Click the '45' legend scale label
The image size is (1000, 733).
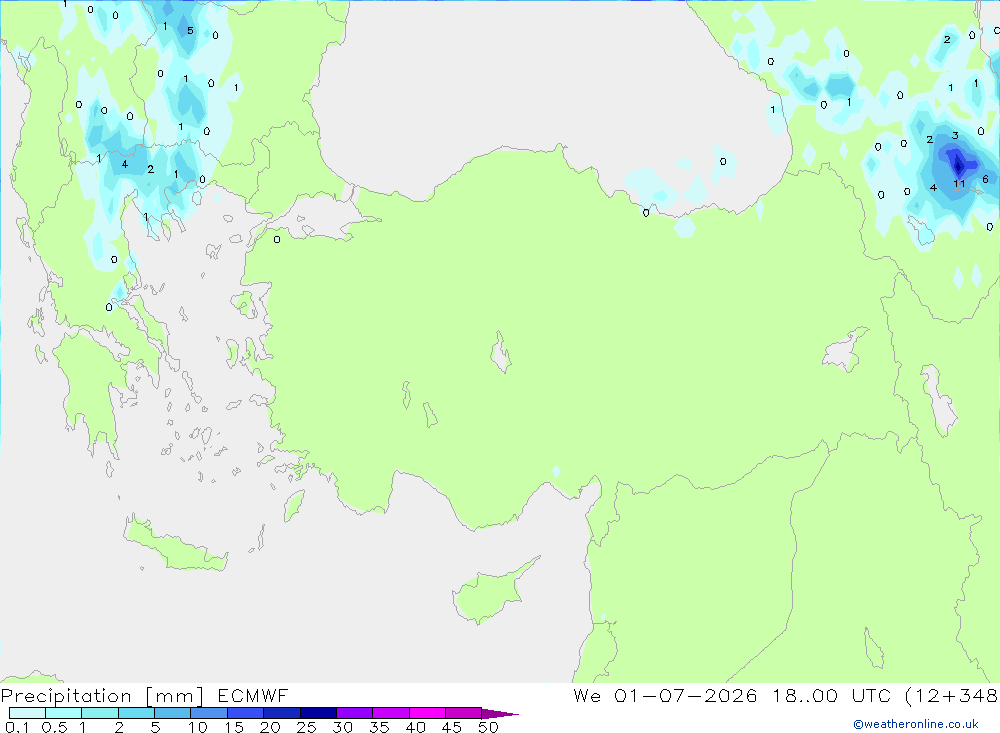(452, 727)
